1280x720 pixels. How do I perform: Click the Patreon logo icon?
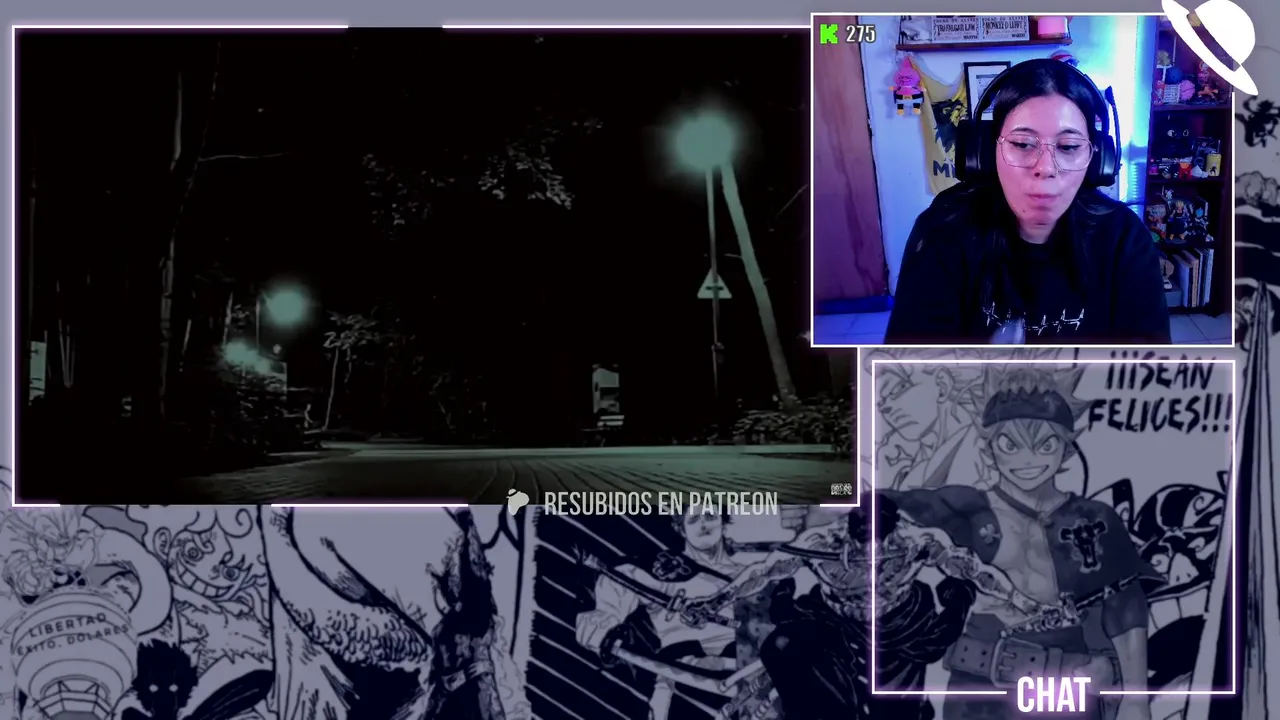(517, 502)
